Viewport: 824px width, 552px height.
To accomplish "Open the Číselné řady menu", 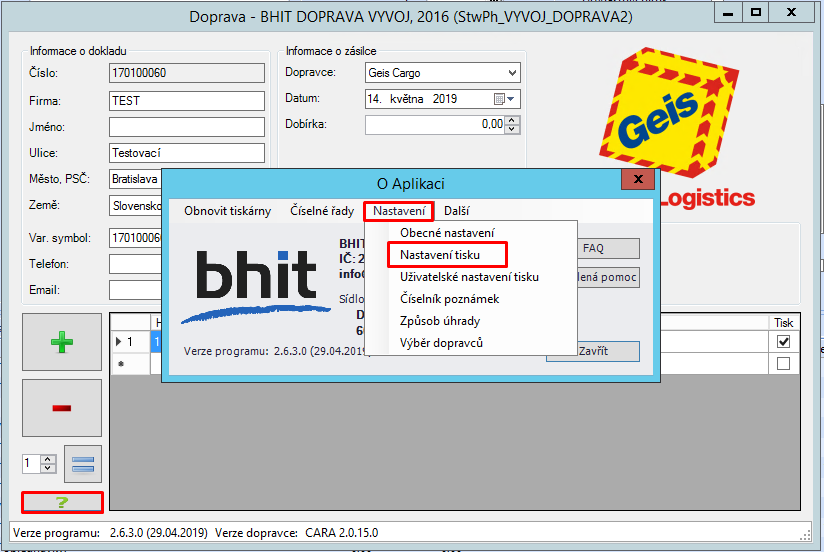I will [x=322, y=211].
